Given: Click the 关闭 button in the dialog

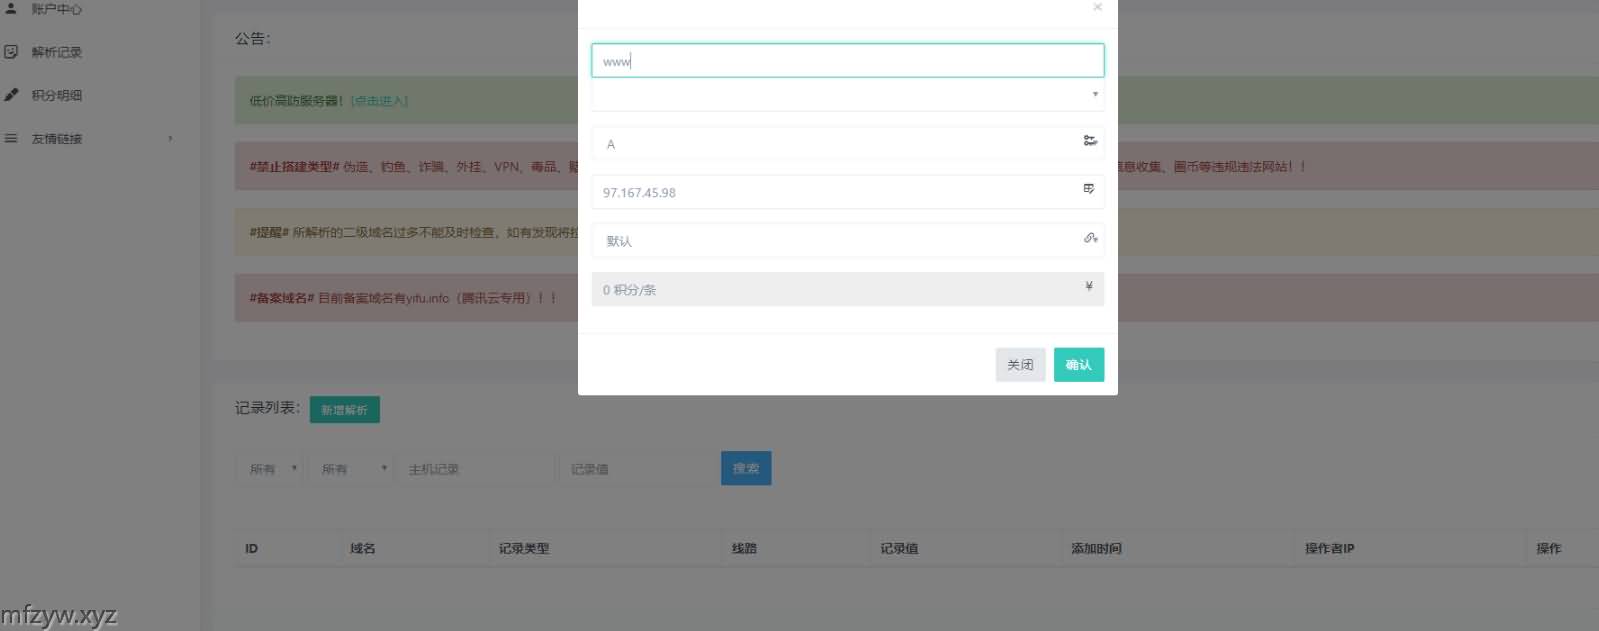Looking at the screenshot, I should [x=1020, y=365].
